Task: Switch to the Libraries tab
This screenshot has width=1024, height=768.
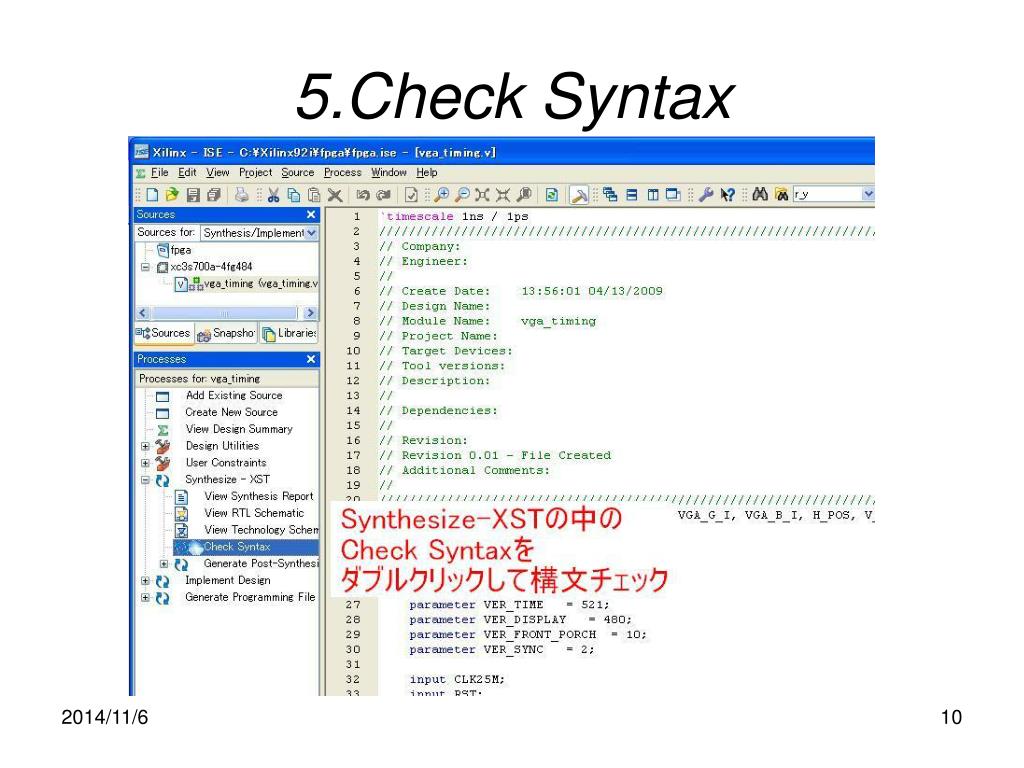Action: (x=289, y=333)
